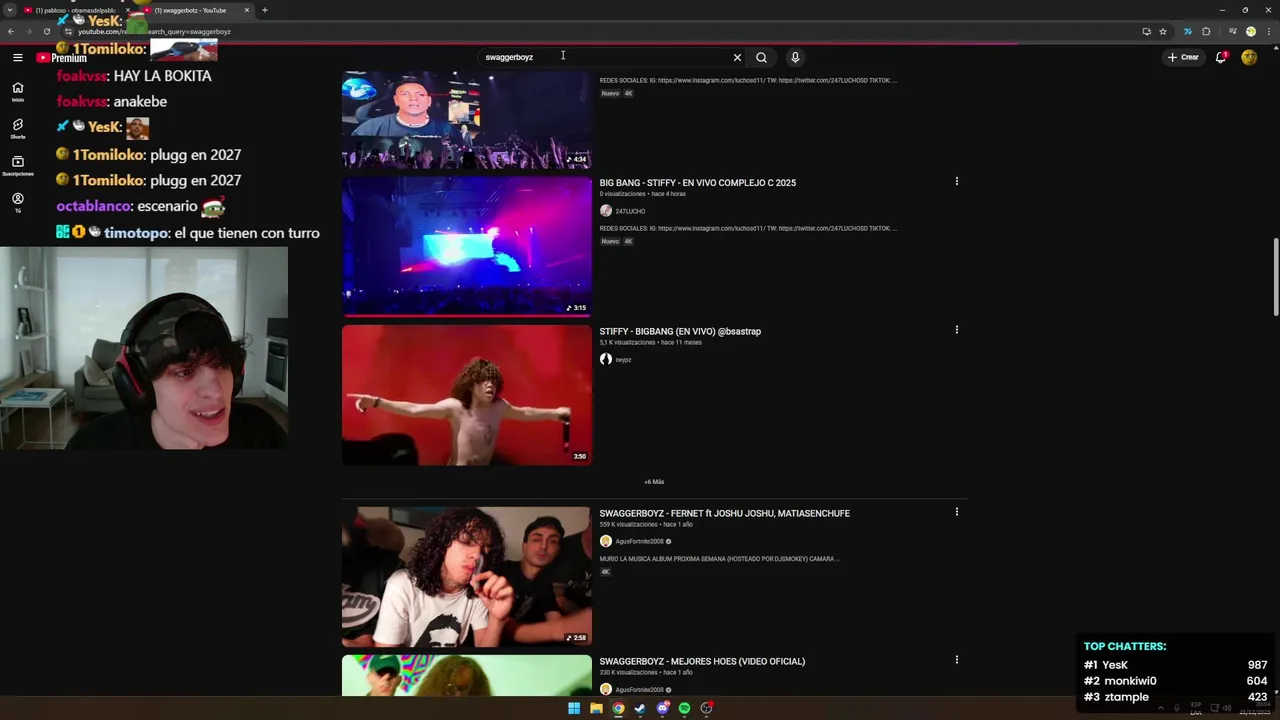Open Spotify from the taskbar
The height and width of the screenshot is (720, 1280).
pos(684,708)
